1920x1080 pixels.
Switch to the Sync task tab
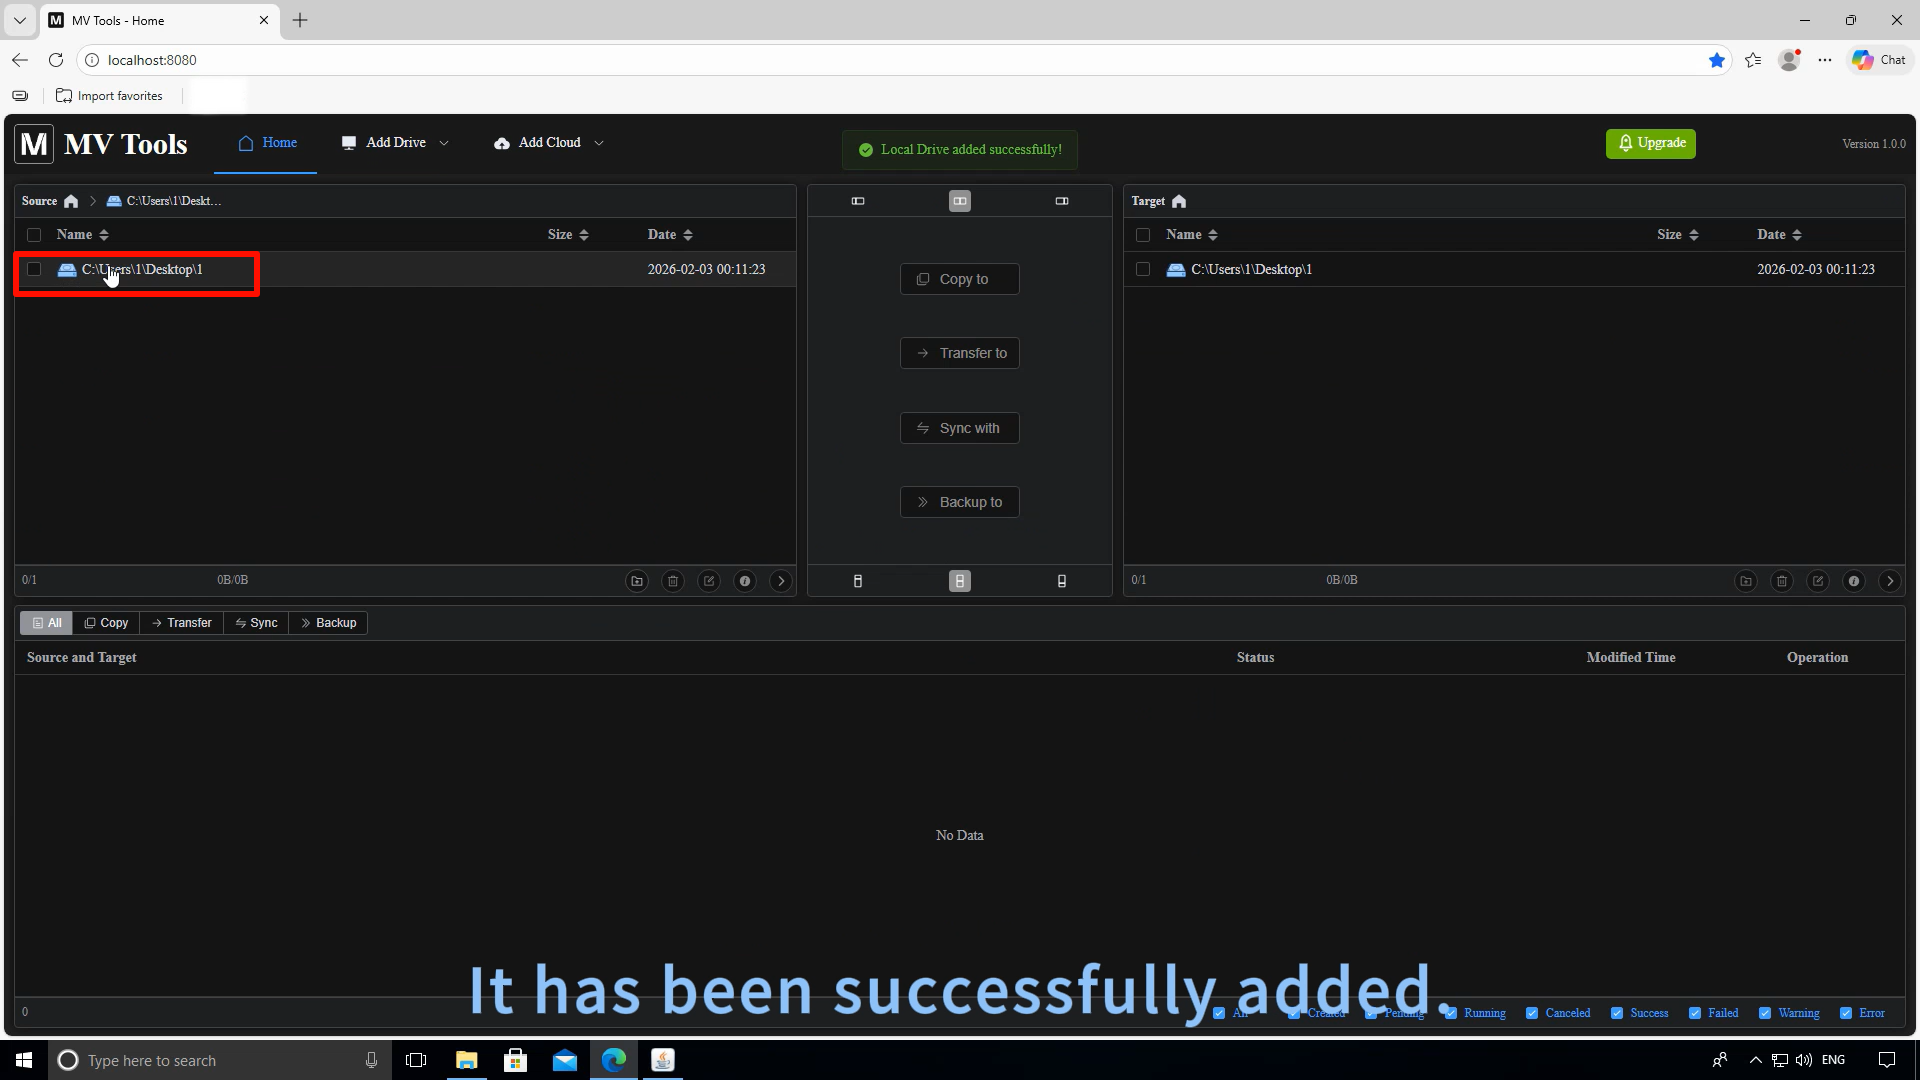[x=256, y=622]
